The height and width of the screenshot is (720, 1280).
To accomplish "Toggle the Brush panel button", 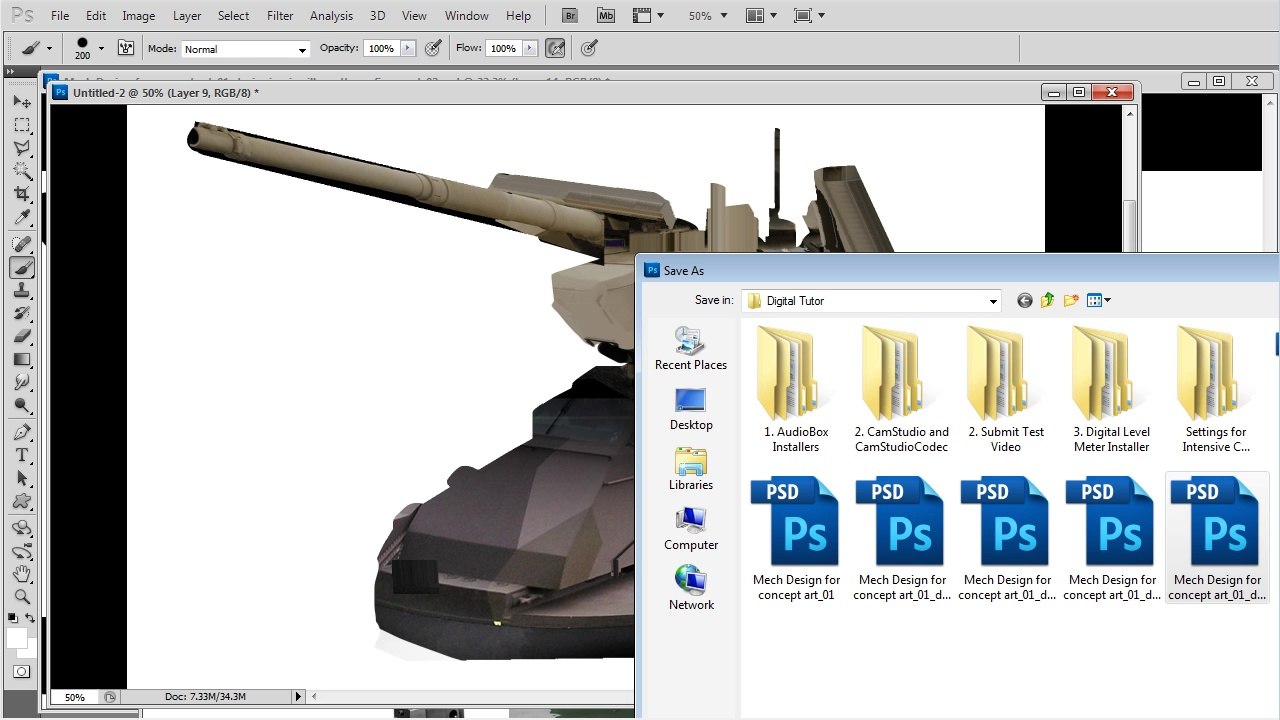I will (x=126, y=48).
